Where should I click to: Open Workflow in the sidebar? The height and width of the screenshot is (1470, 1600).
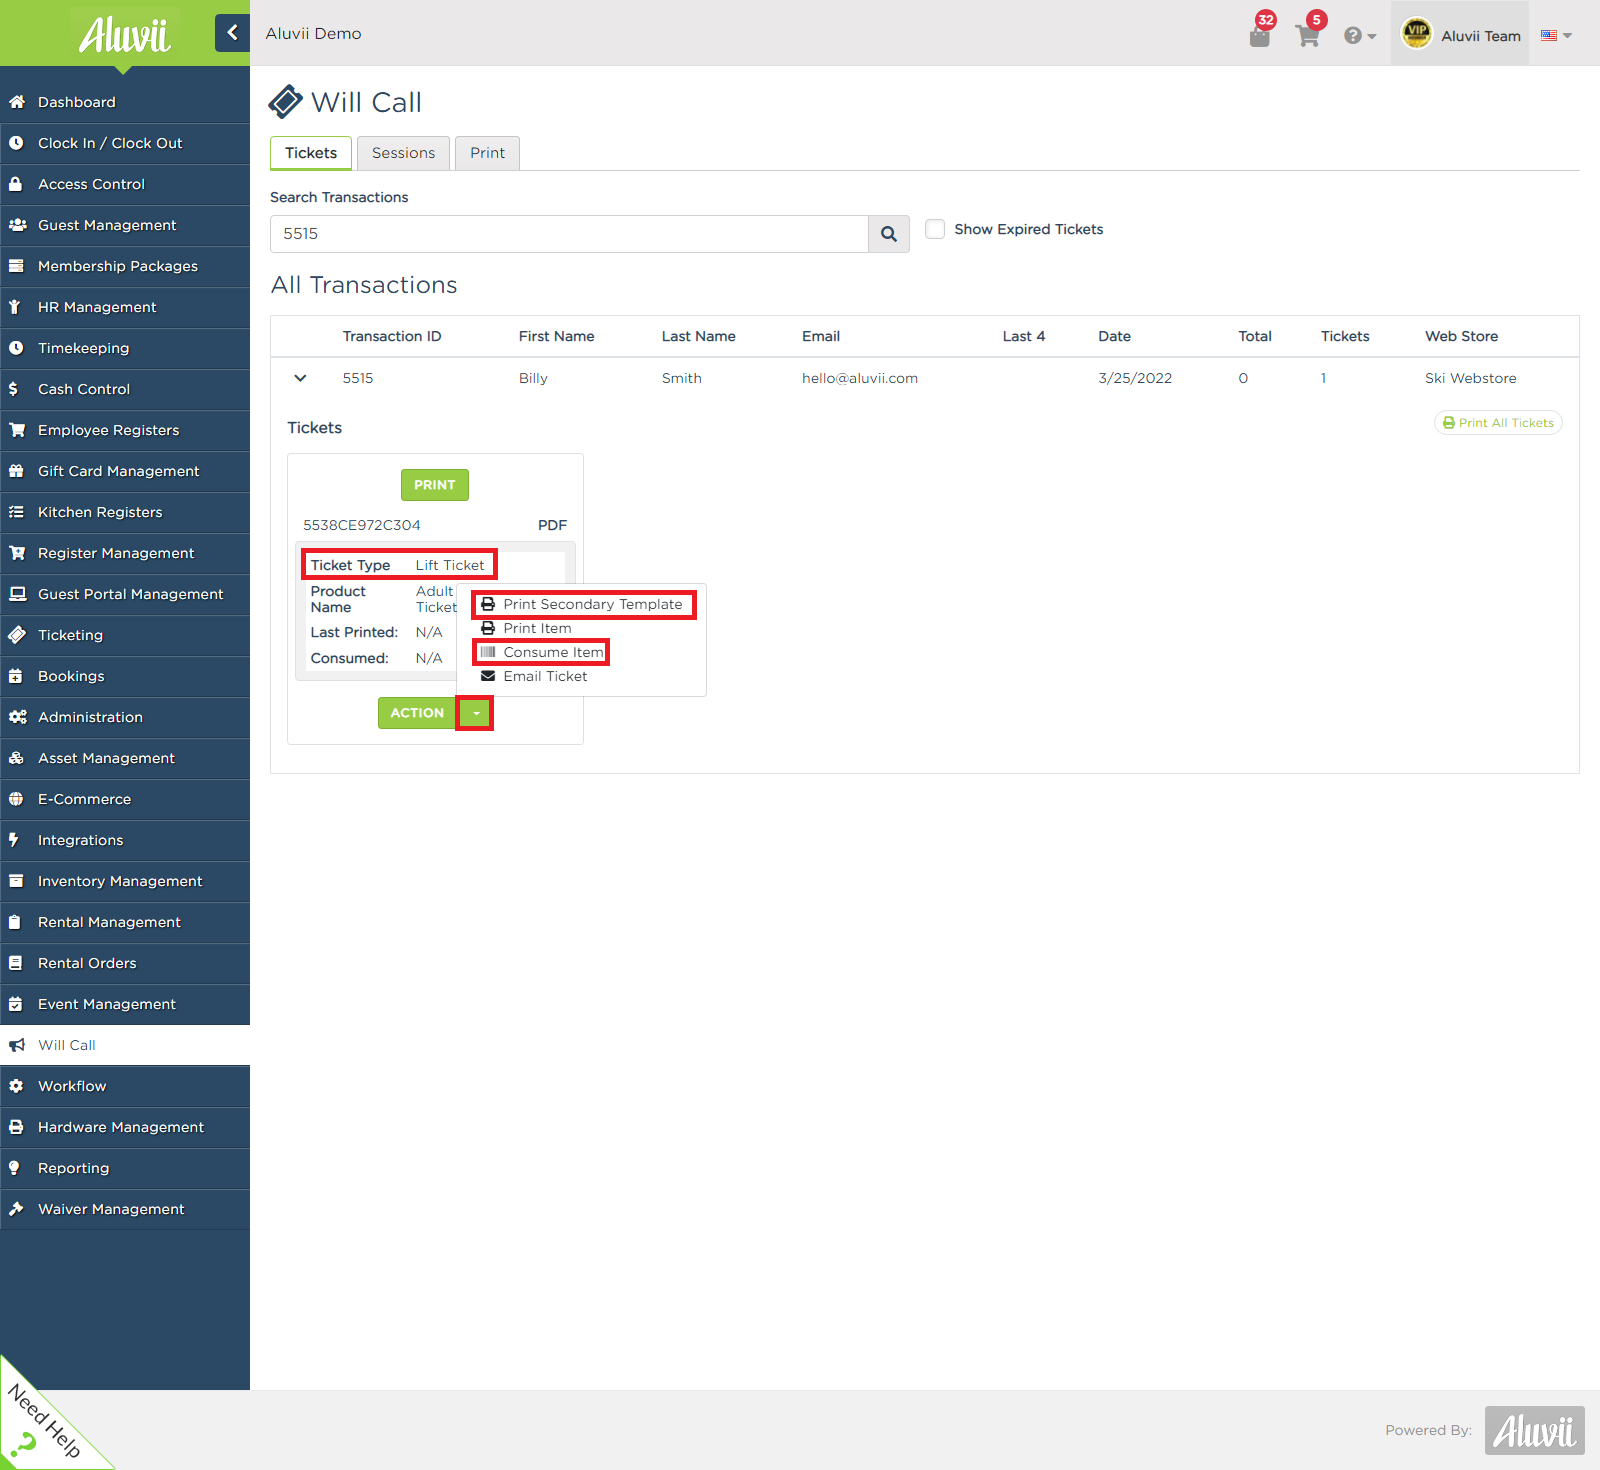pos(125,1086)
